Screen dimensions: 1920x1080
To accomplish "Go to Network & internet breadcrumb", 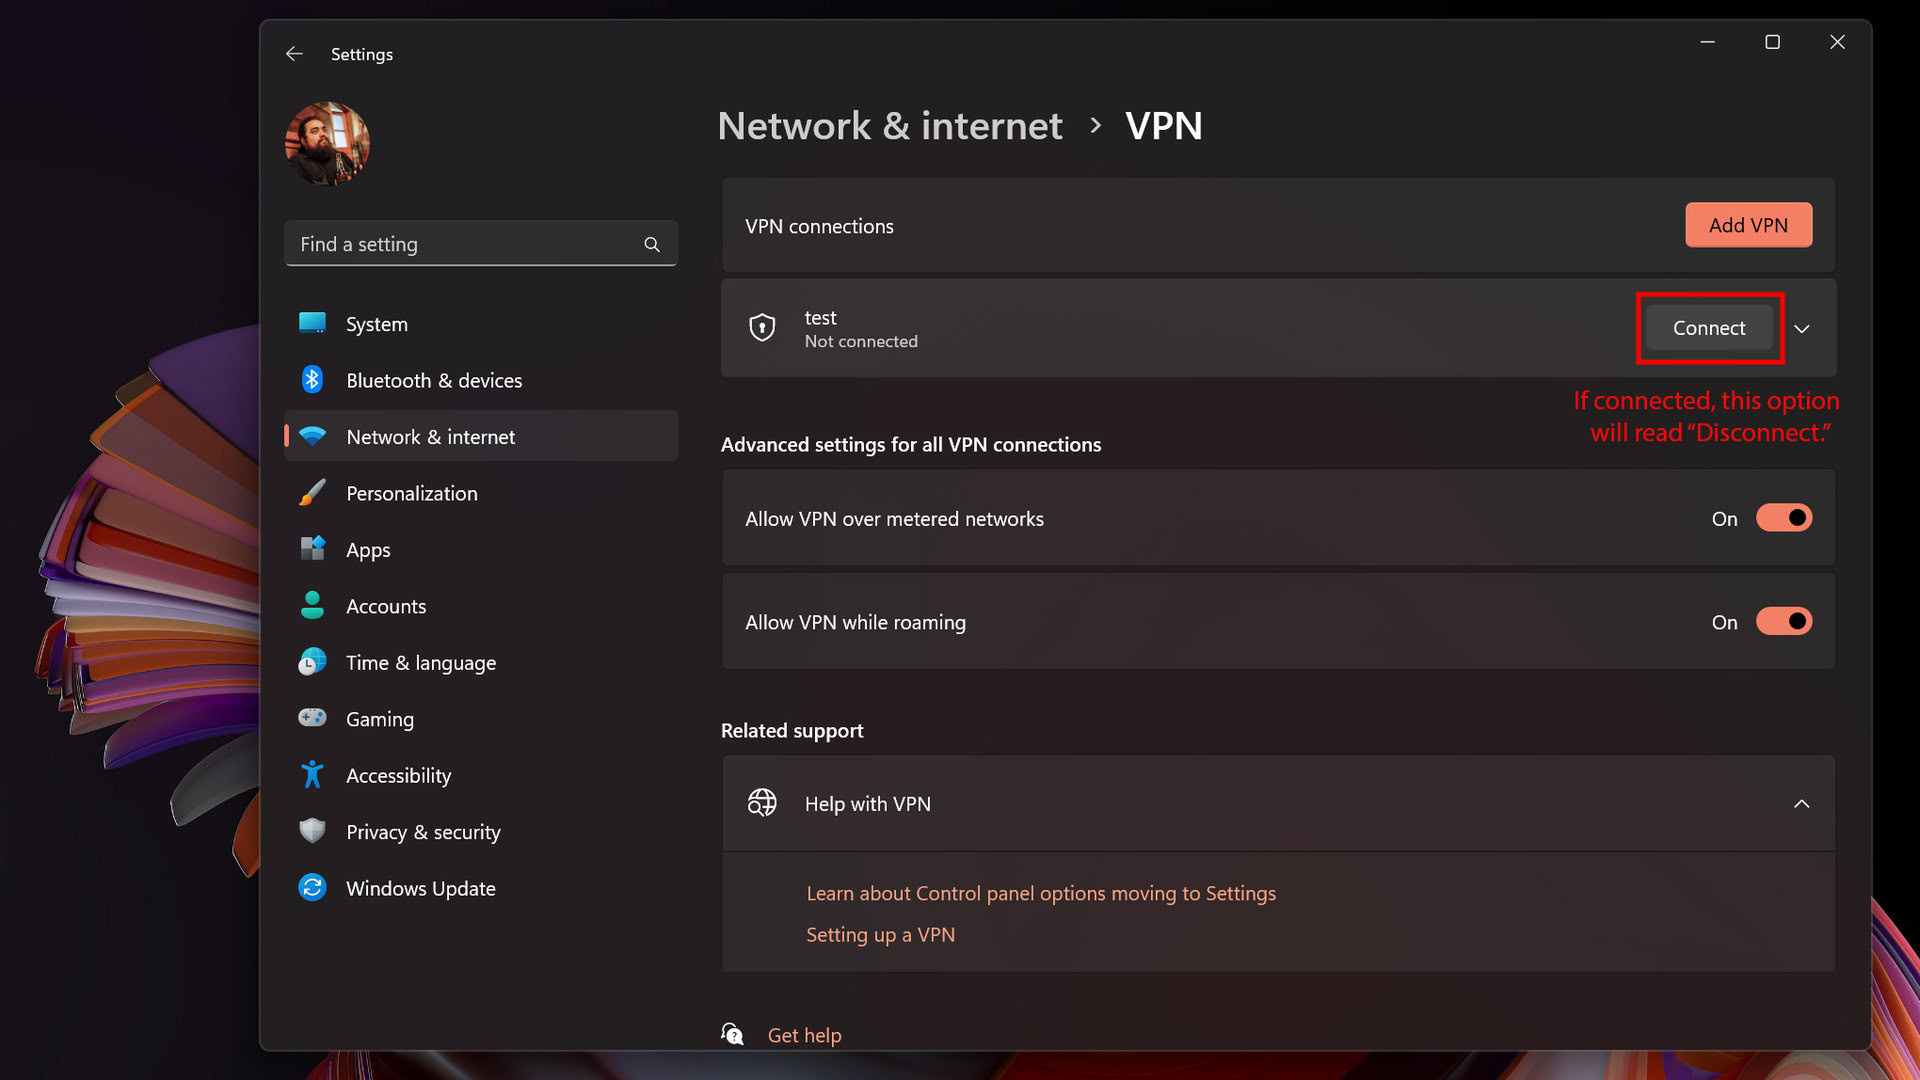I will point(889,126).
